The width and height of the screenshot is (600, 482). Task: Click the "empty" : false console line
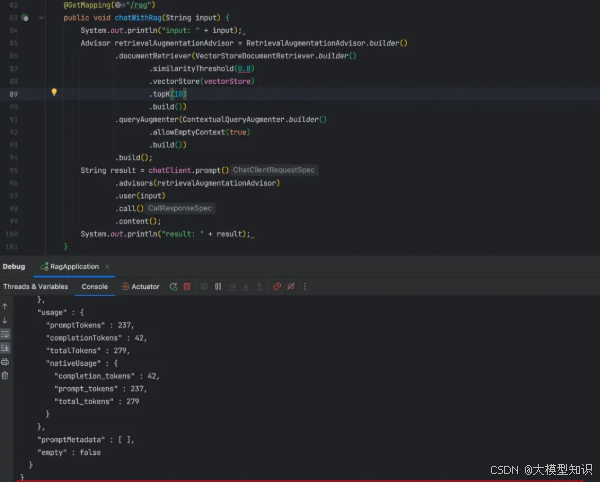pyautogui.click(x=69, y=452)
